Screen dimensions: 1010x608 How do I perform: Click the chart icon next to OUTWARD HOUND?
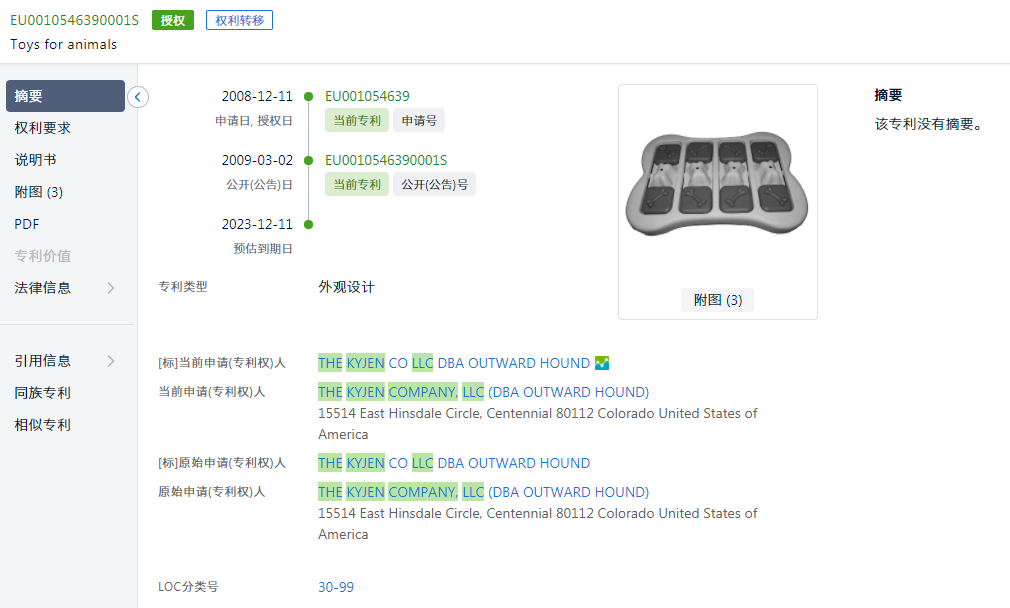(x=602, y=363)
